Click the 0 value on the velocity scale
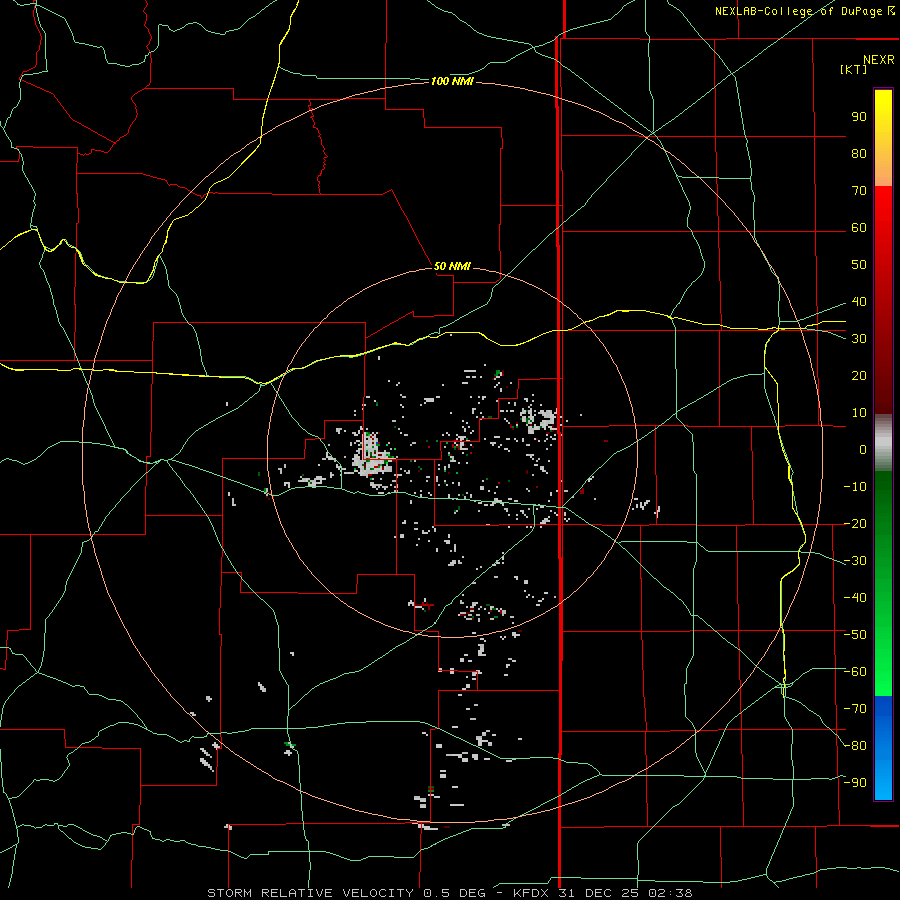Viewport: 900px width, 900px height. click(x=863, y=450)
